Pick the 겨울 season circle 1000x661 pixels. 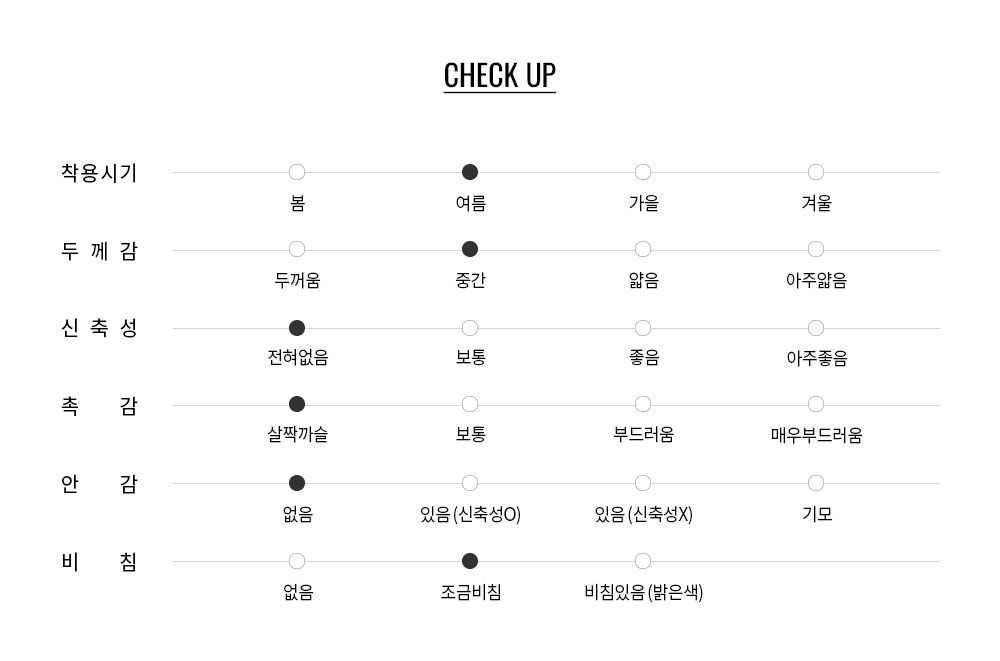coord(816,172)
